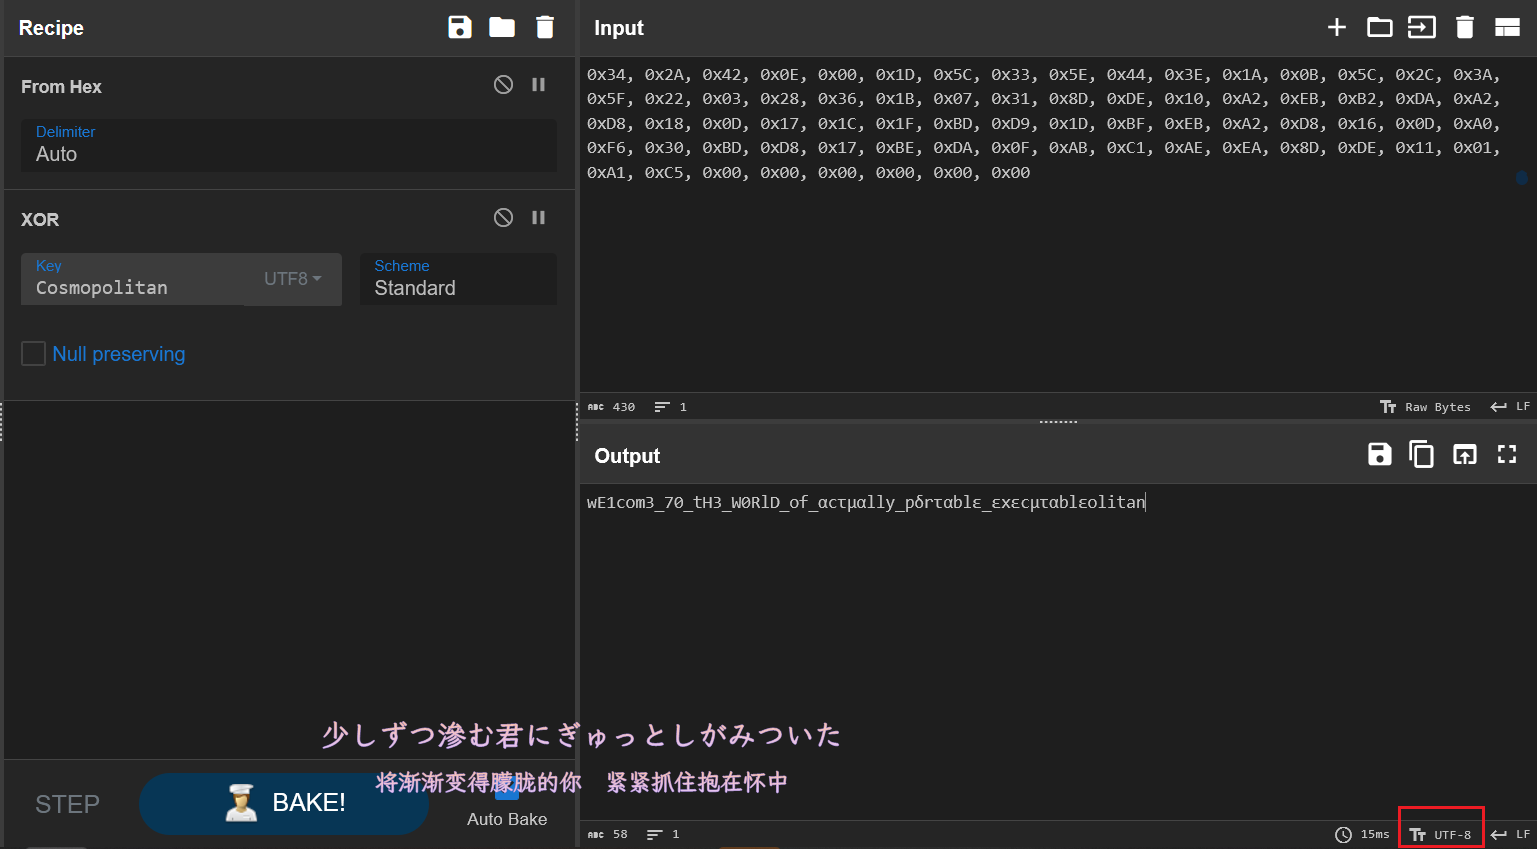Click the From Hex operation title
This screenshot has width=1537, height=849.
click(61, 87)
